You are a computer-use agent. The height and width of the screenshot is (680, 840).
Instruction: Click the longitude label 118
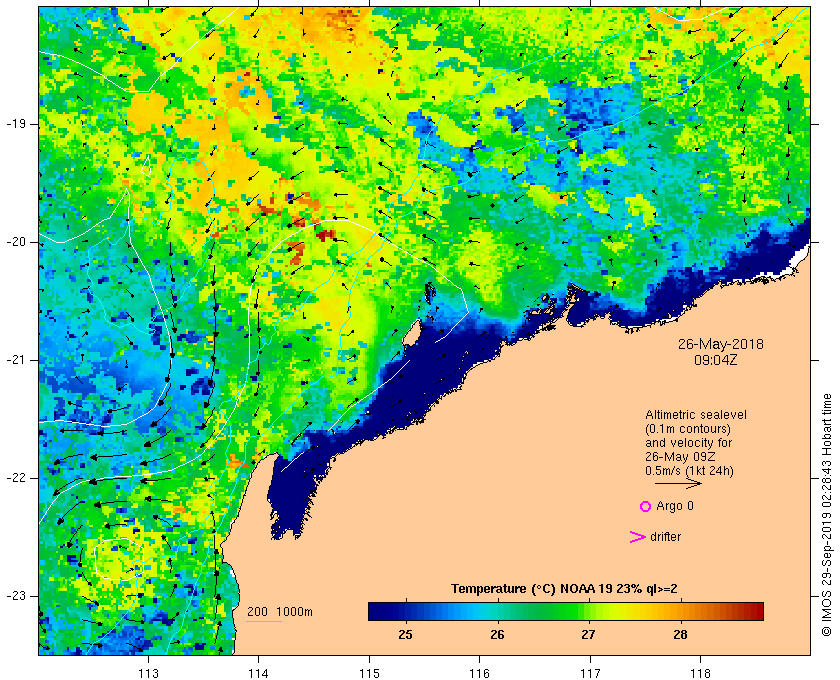[700, 673]
